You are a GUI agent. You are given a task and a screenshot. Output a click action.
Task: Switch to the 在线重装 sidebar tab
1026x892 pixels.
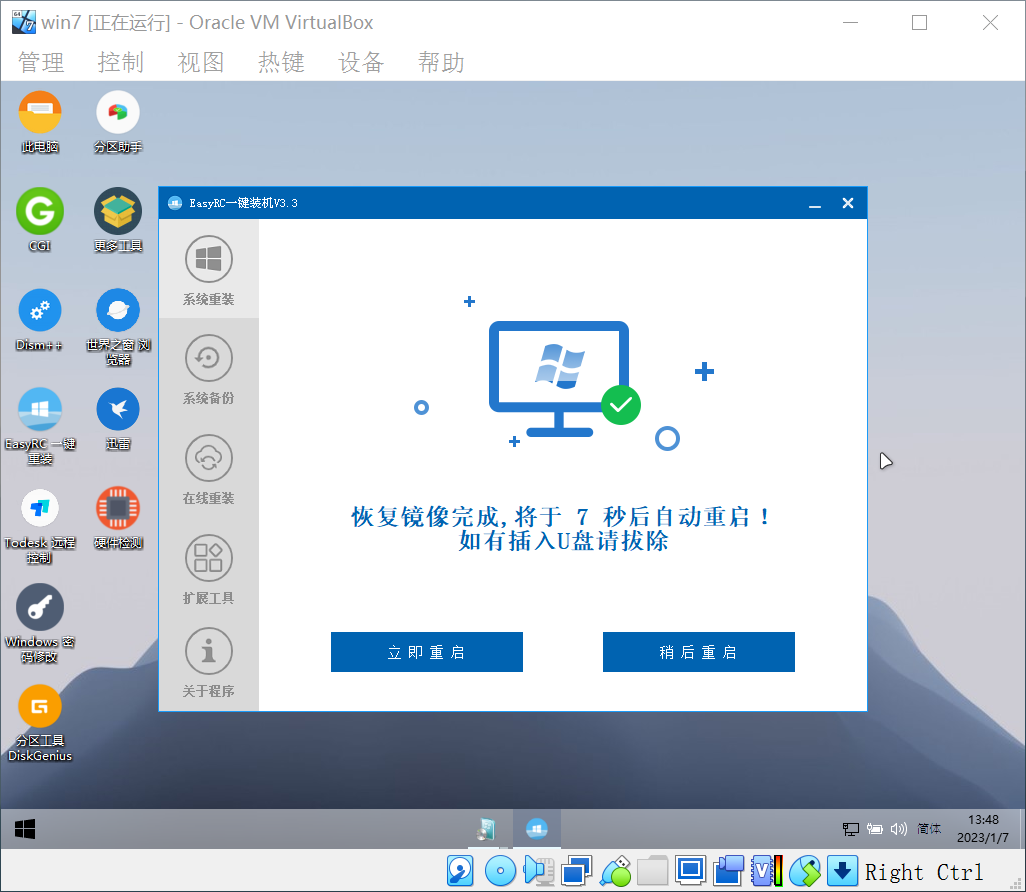[209, 469]
